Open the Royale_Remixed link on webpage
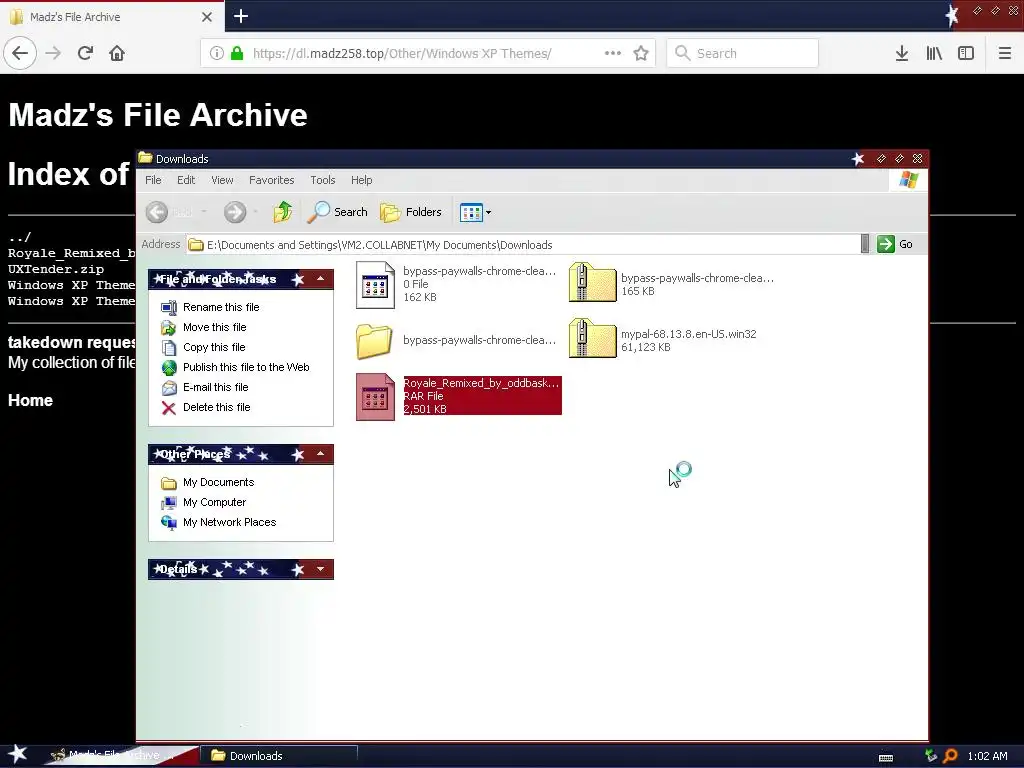This screenshot has height=768, width=1024. [71, 253]
